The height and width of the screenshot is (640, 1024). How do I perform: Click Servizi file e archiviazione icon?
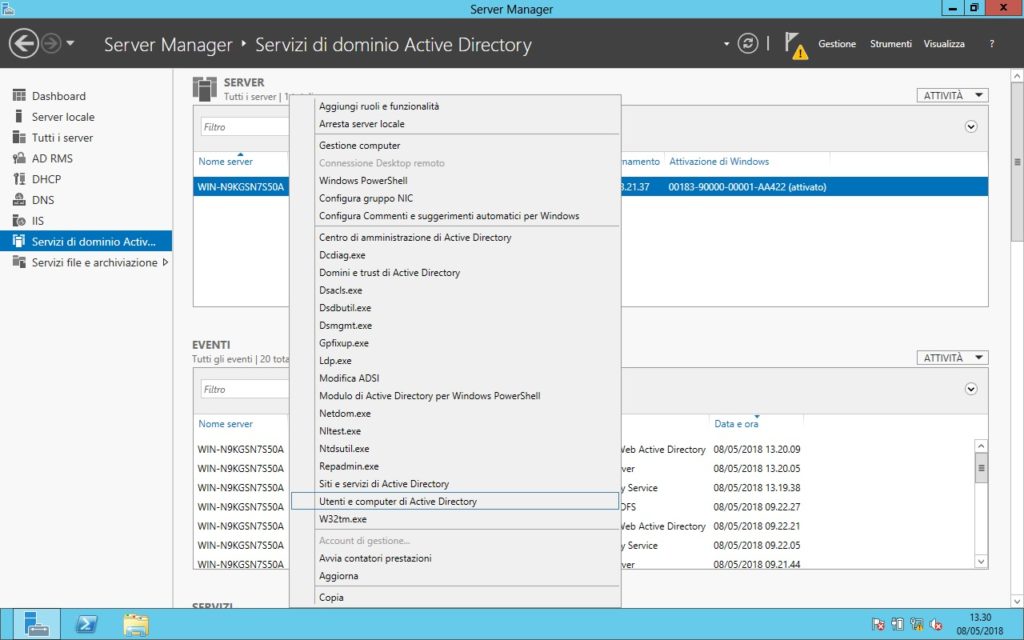click(19, 262)
